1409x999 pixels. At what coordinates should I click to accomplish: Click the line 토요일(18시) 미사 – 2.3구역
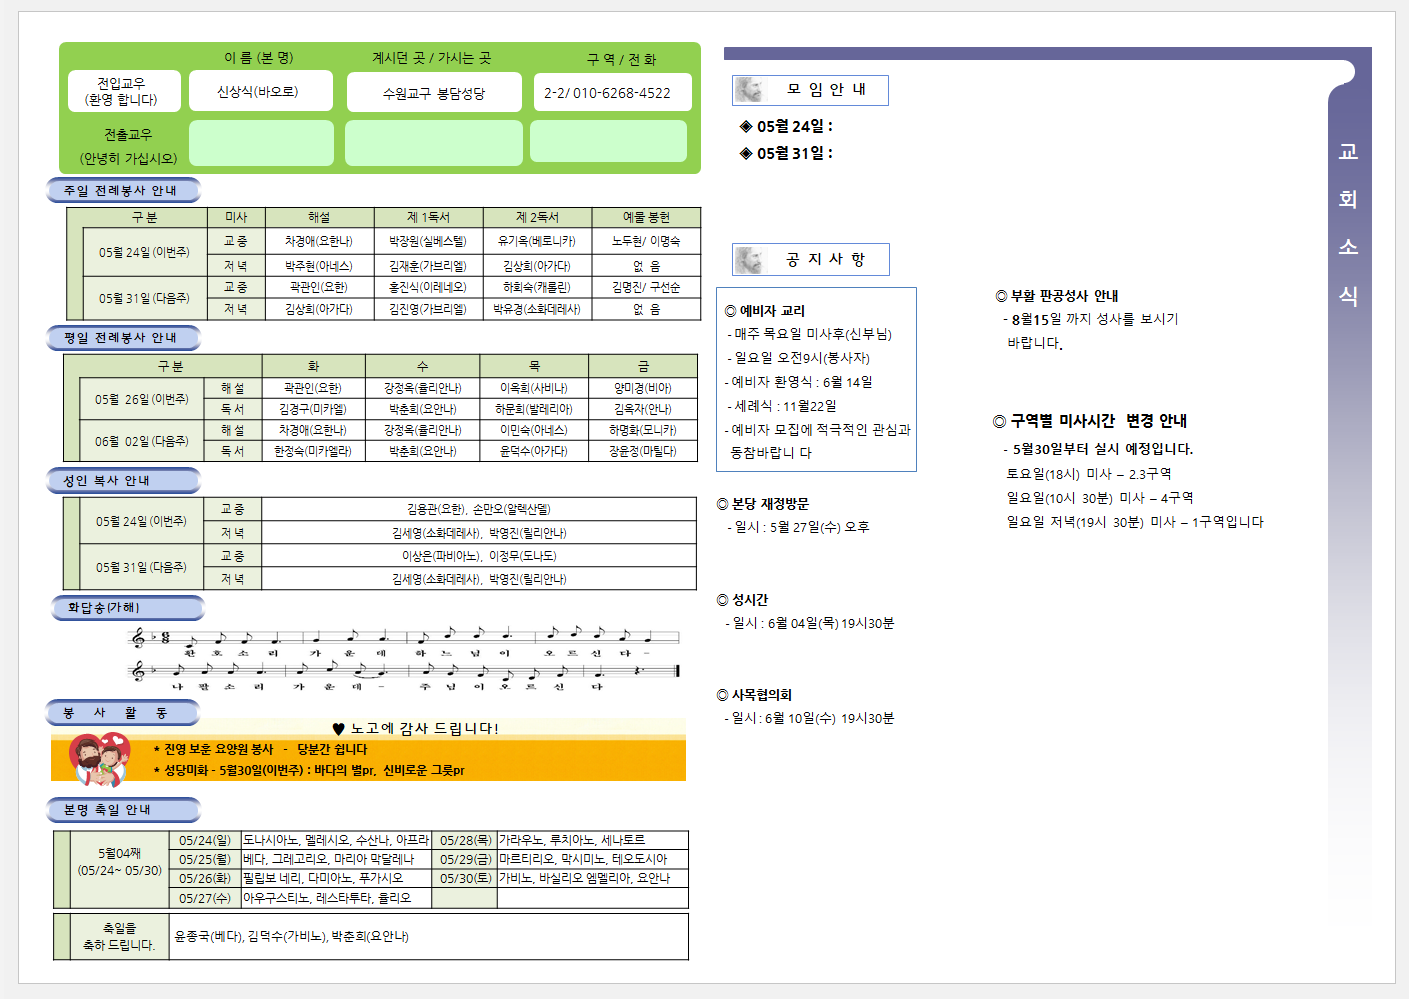pos(1089,474)
